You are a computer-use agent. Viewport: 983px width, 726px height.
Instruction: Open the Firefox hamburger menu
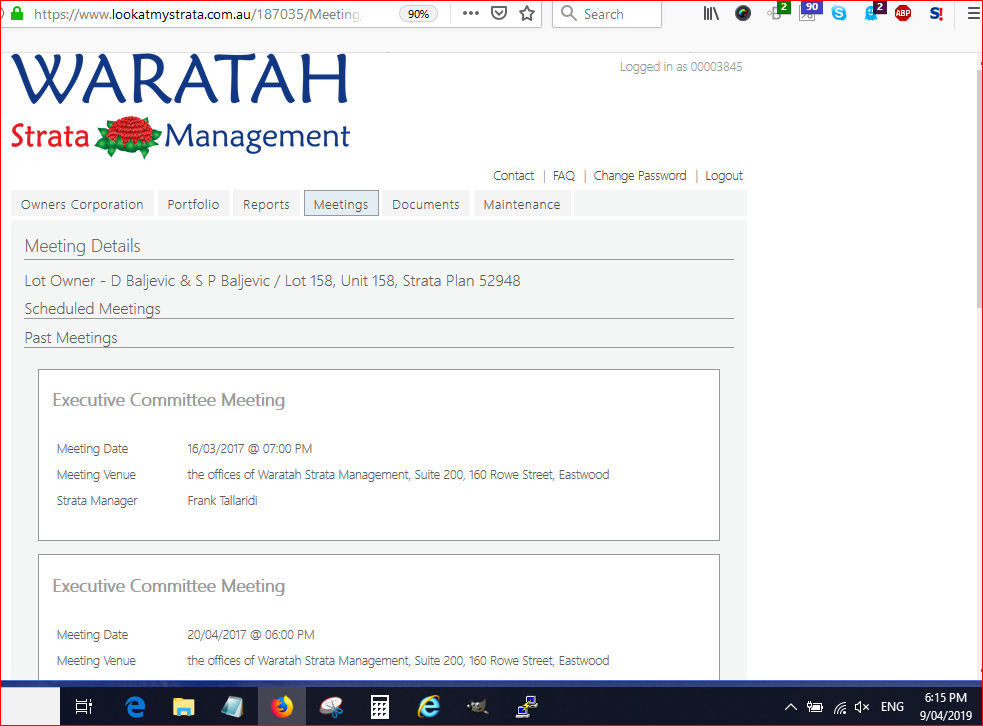pyautogui.click(x=974, y=13)
